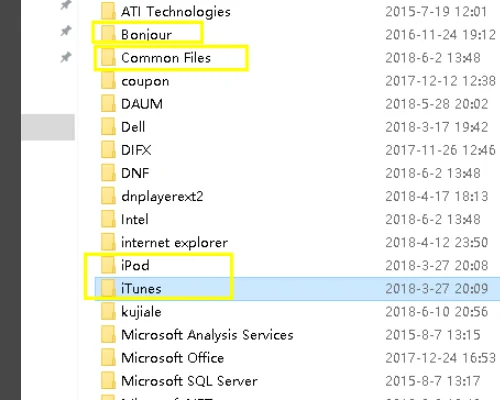Select the ATI Technologies folder name
Image resolution: width=500 pixels, height=400 pixels.
point(176,12)
